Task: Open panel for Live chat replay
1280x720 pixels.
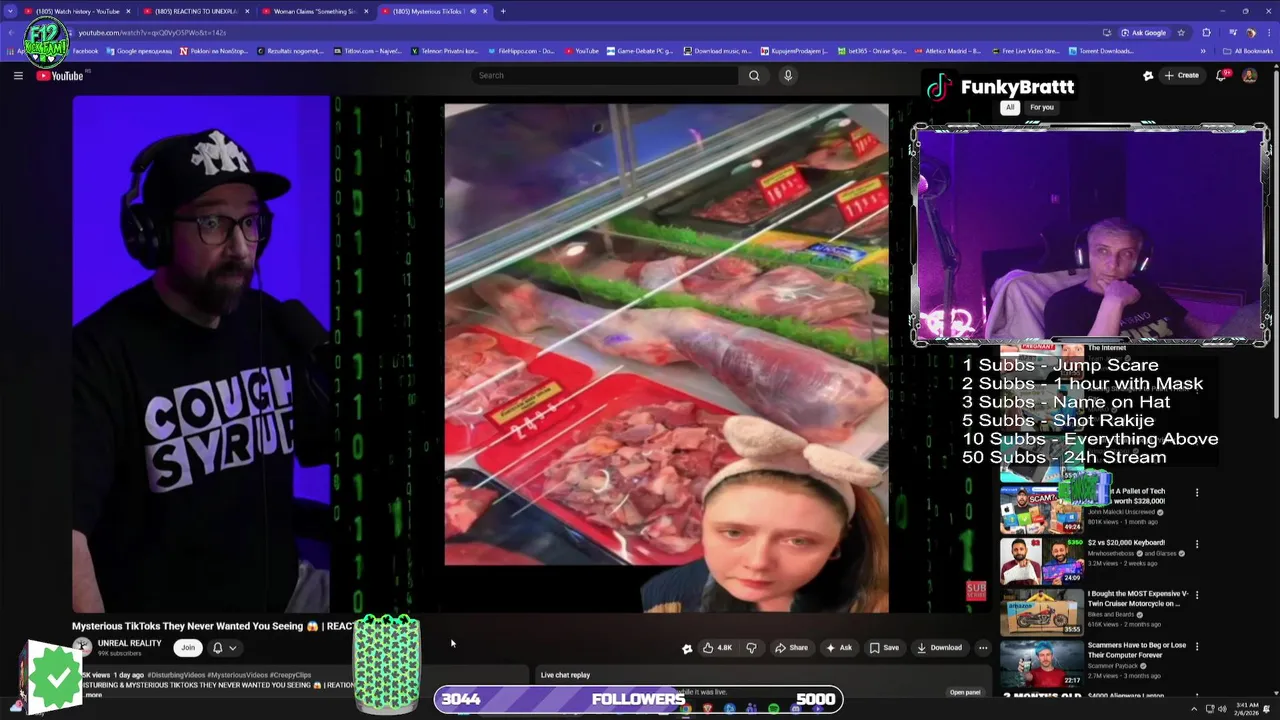Action: tap(965, 692)
